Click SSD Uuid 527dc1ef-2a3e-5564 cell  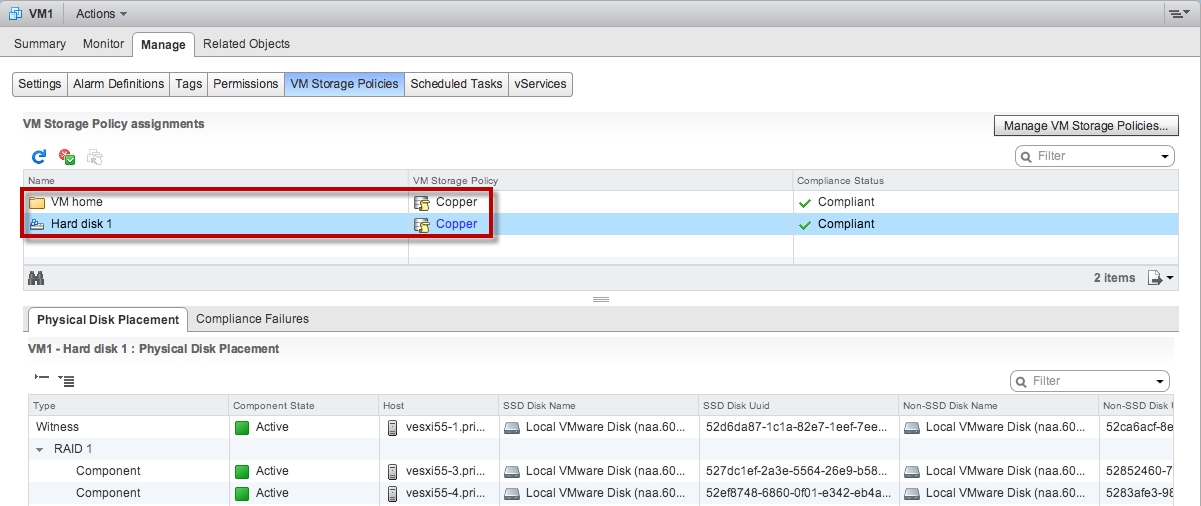coord(798,471)
